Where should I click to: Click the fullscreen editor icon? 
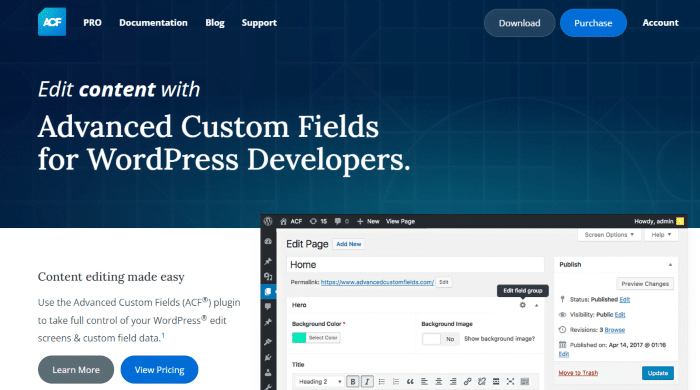click(x=510, y=382)
